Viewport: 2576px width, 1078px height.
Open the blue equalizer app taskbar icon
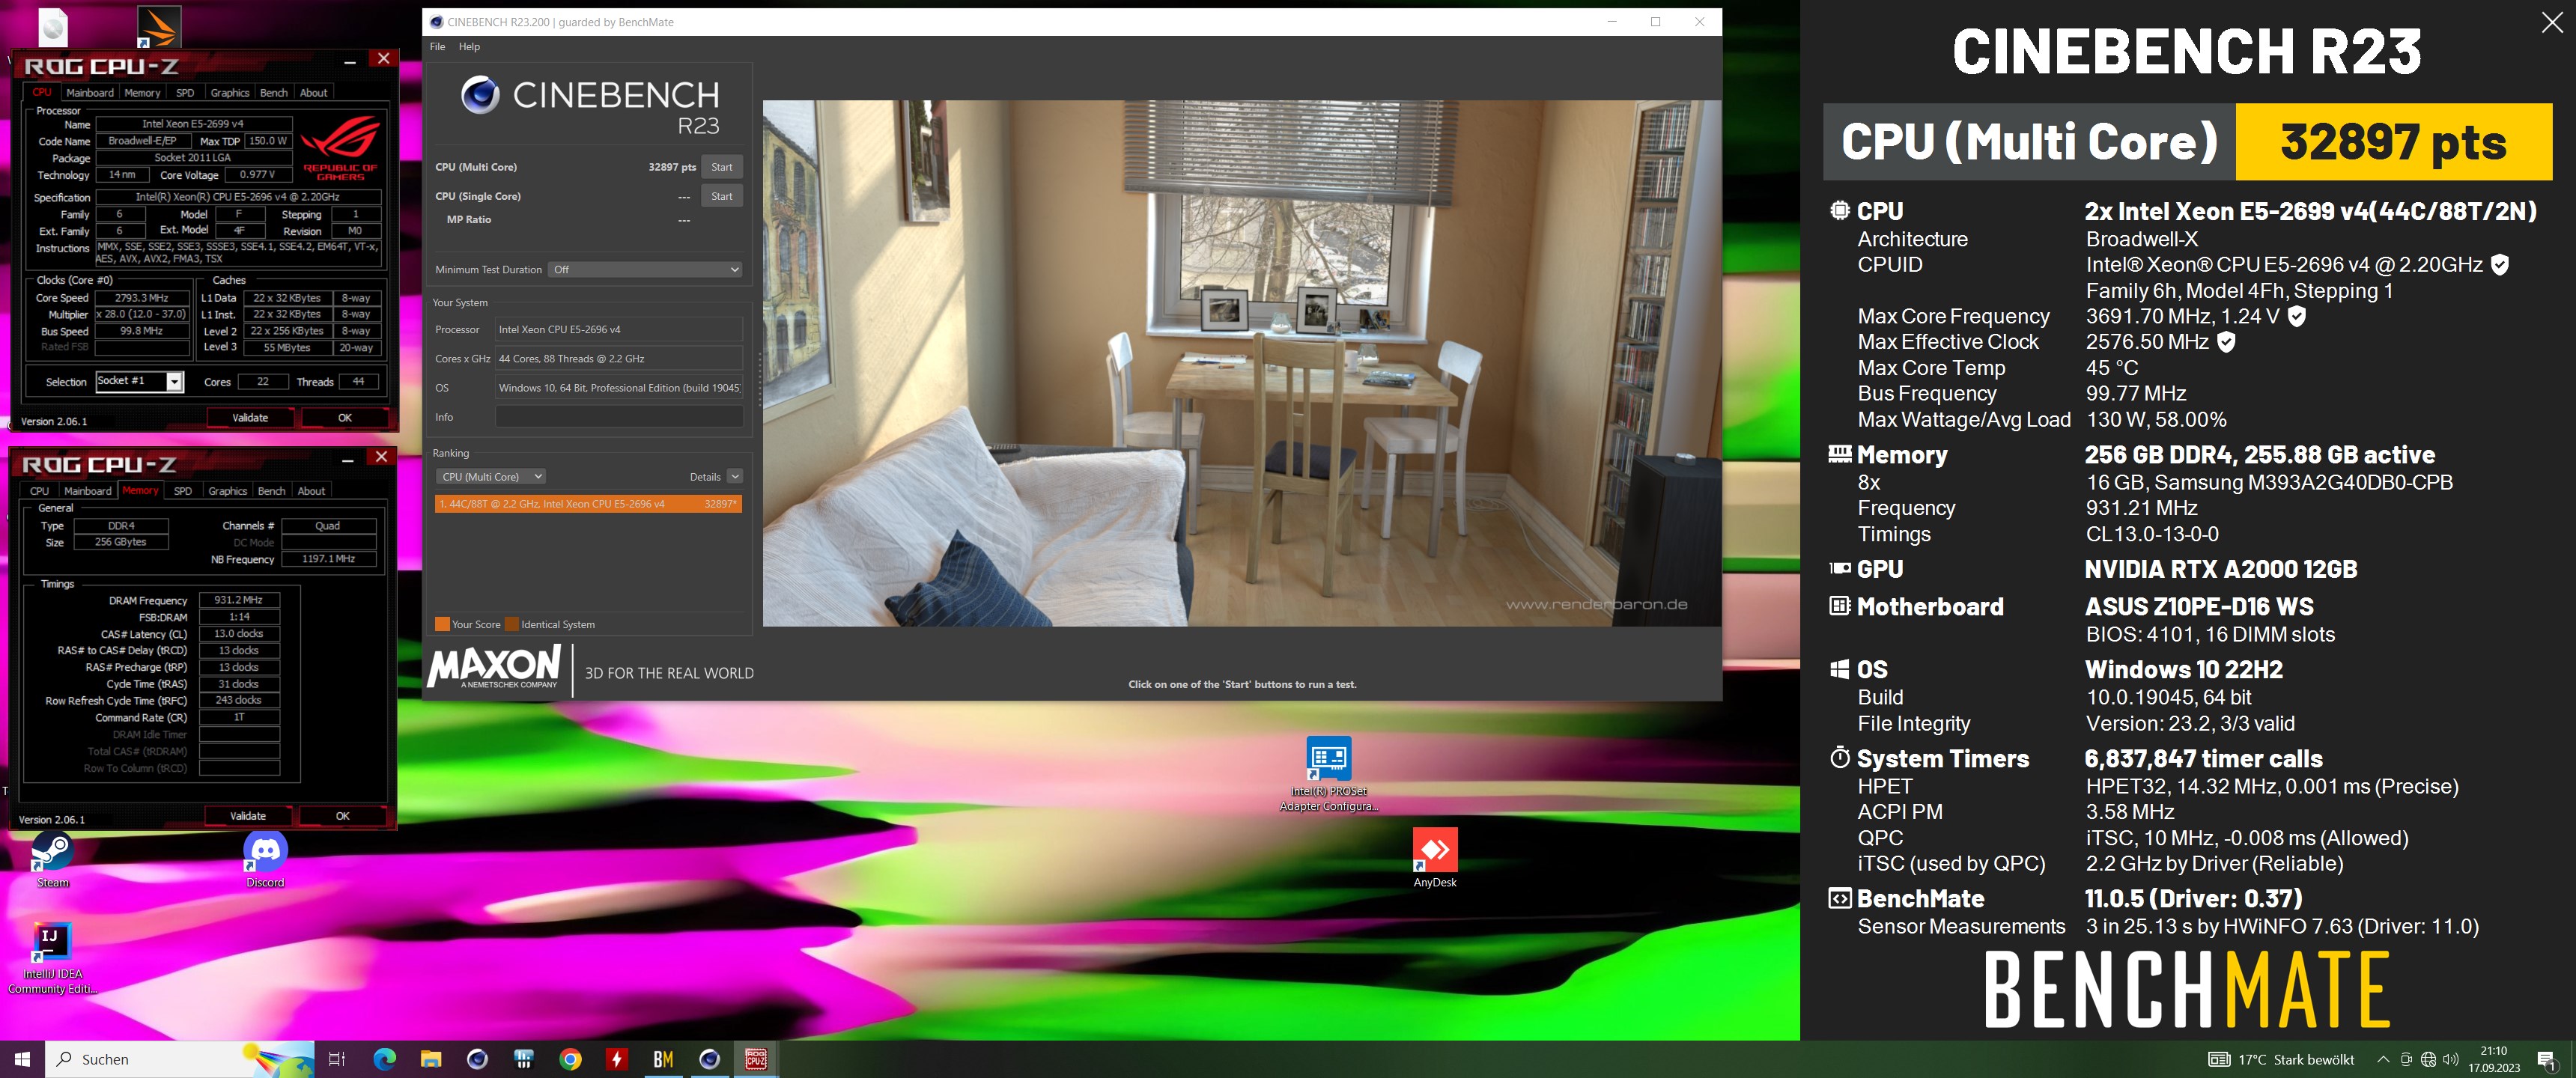(524, 1059)
